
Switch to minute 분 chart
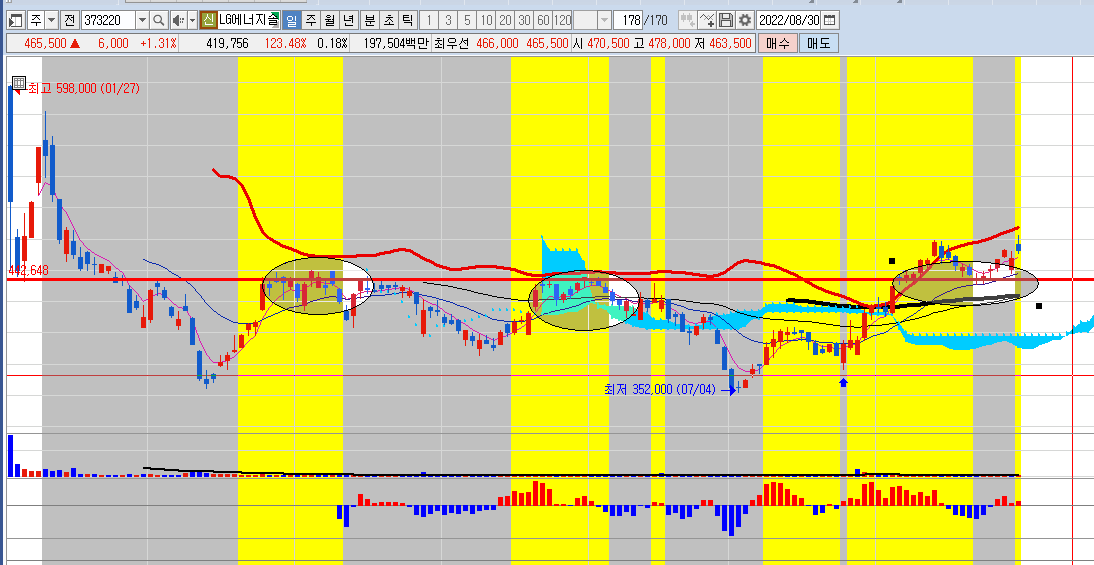pos(370,20)
